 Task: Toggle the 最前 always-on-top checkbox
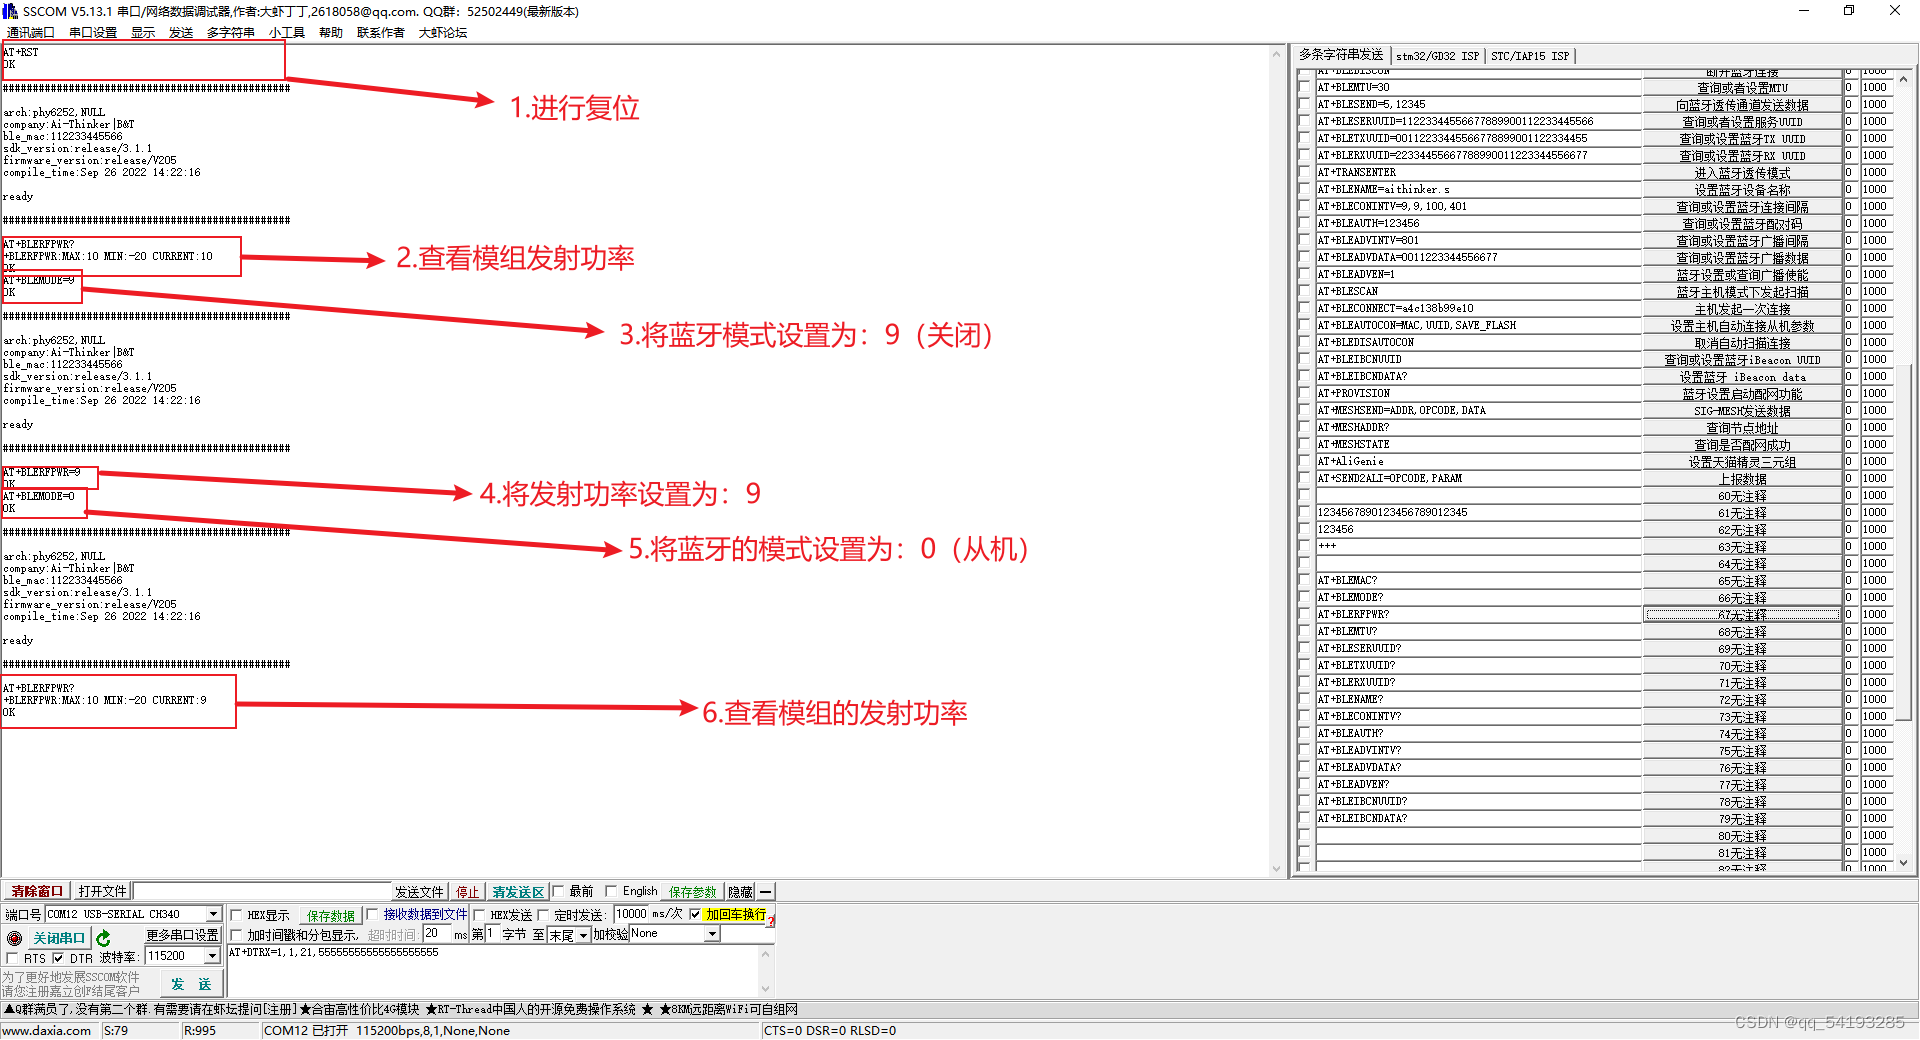coord(559,891)
